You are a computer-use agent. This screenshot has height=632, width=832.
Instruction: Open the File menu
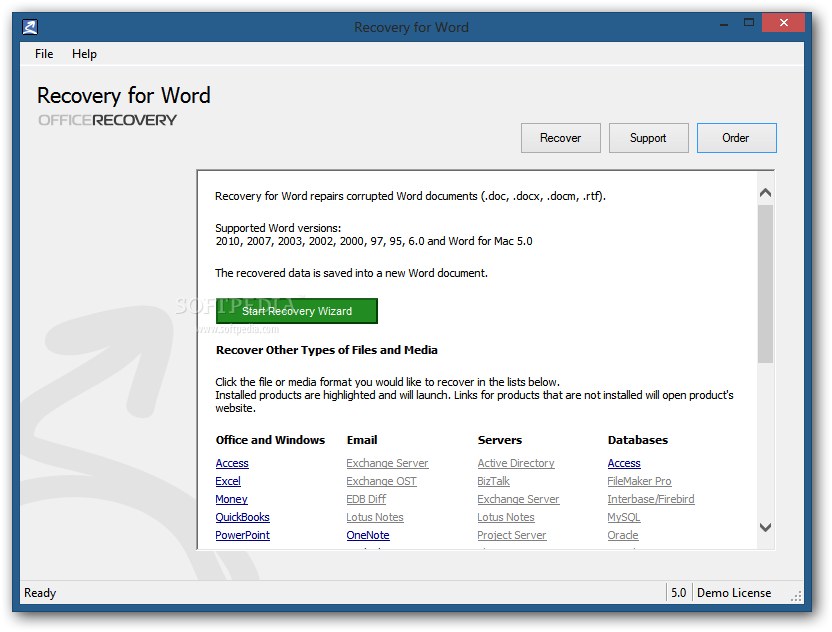point(44,54)
